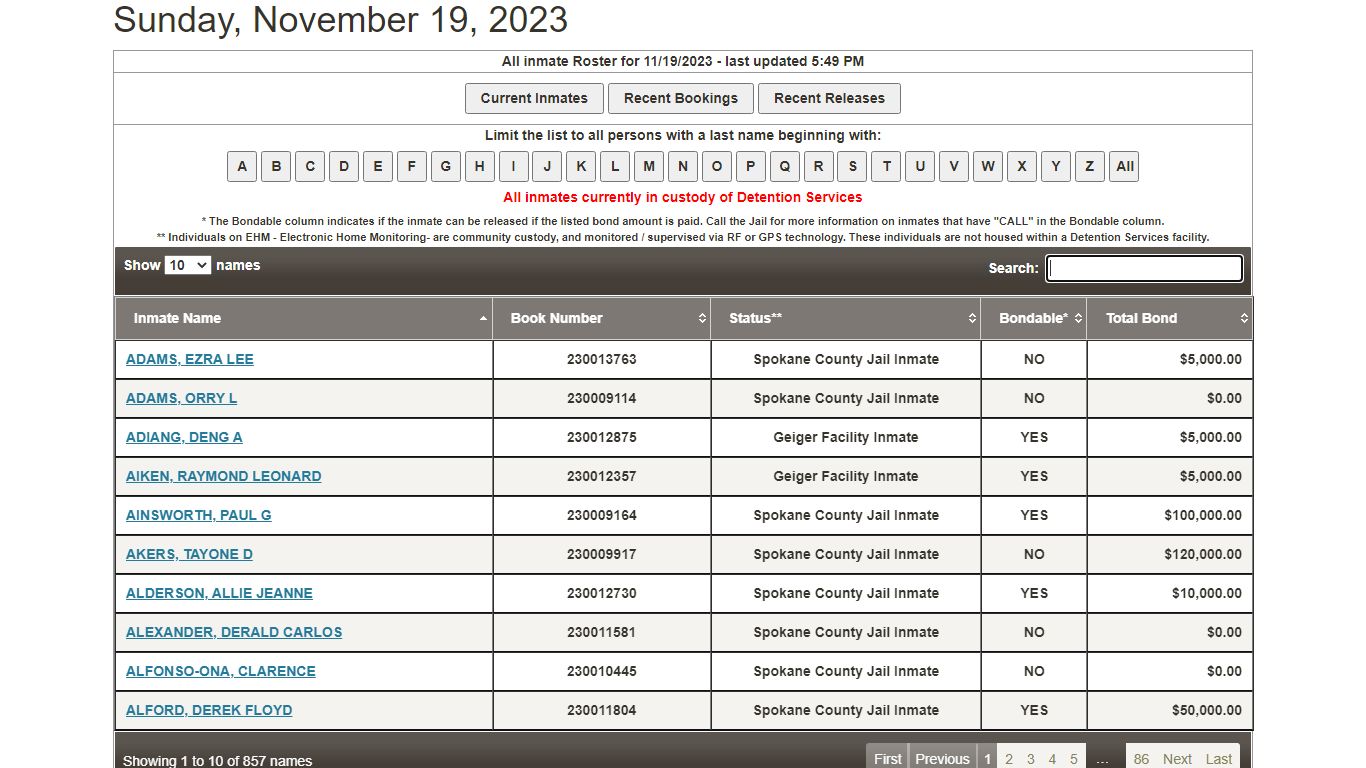The height and width of the screenshot is (768, 1366).
Task: Go to the Next results page
Action: (x=1177, y=759)
